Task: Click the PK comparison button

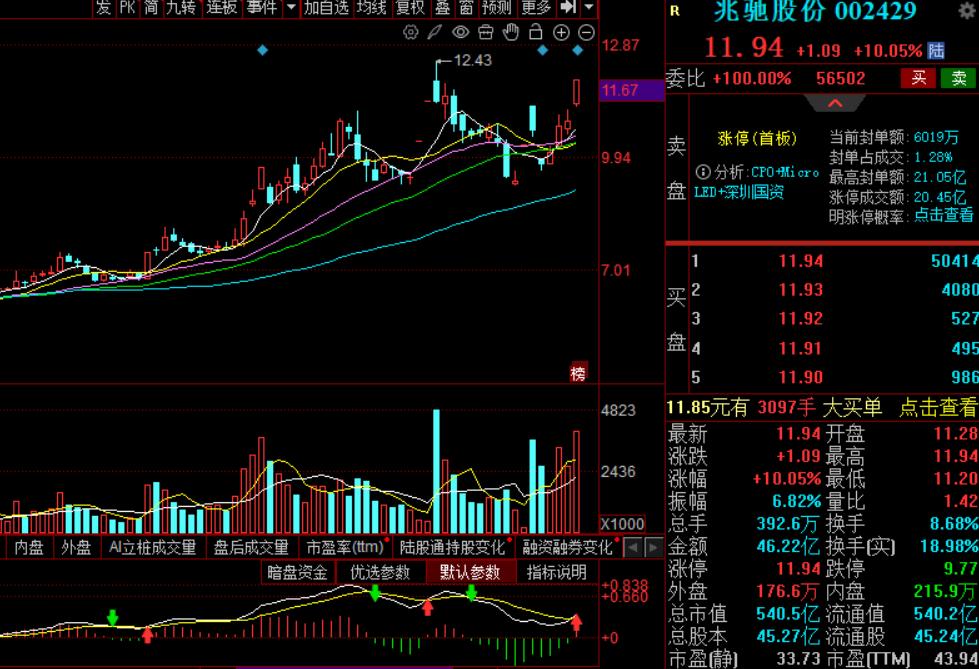Action: pyautogui.click(x=127, y=7)
